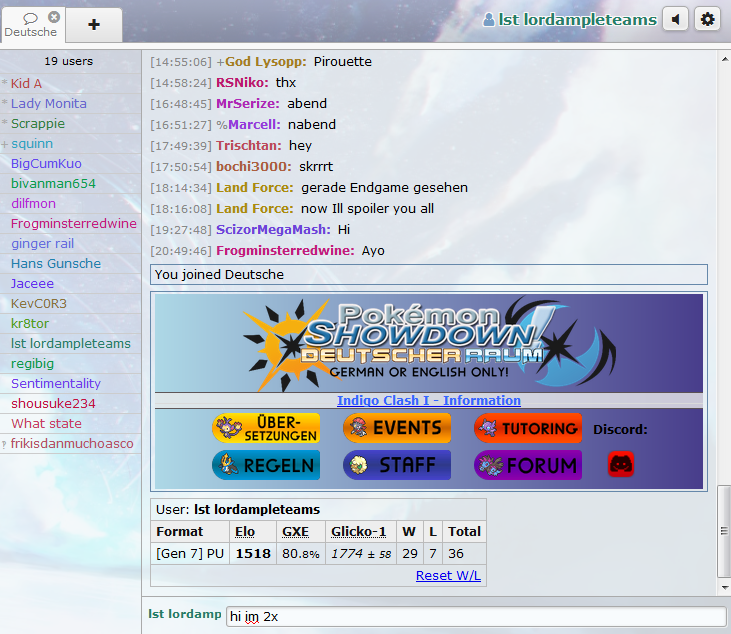Viewport: 731px width, 634px height.
Task: Open the Staff banner button
Action: tap(397, 465)
